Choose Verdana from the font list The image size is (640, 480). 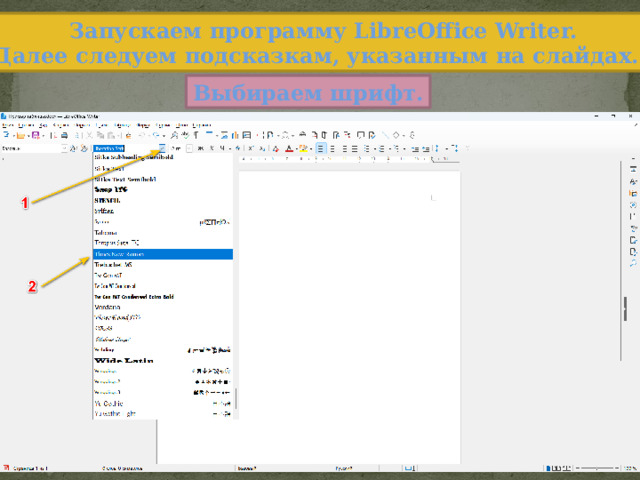(163, 307)
